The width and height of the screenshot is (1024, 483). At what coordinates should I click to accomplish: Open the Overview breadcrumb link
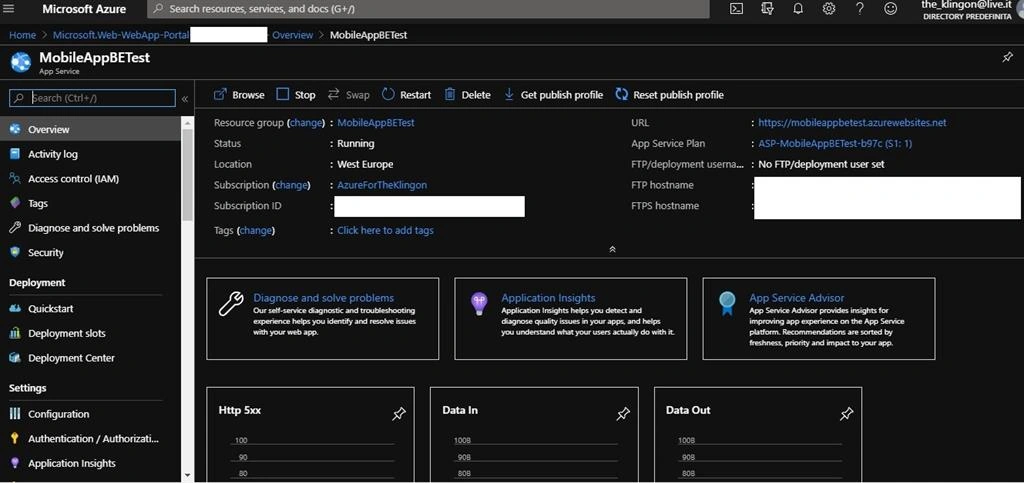click(293, 35)
